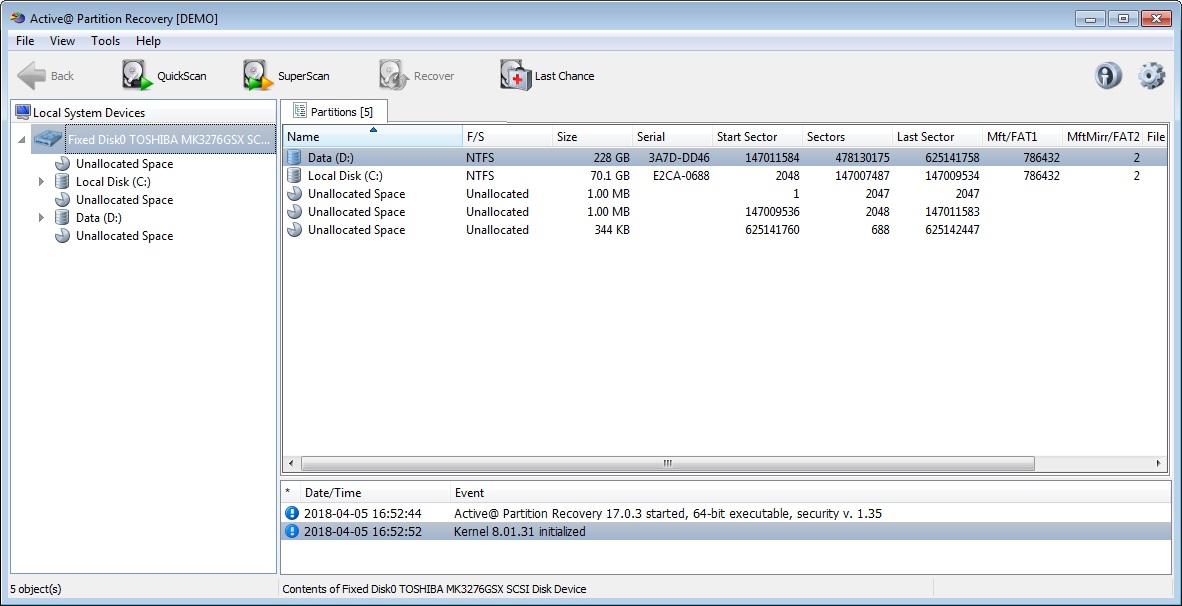Click the Fixed Disk0 drive icon in tree
This screenshot has height=606, width=1182.
[x=48, y=139]
